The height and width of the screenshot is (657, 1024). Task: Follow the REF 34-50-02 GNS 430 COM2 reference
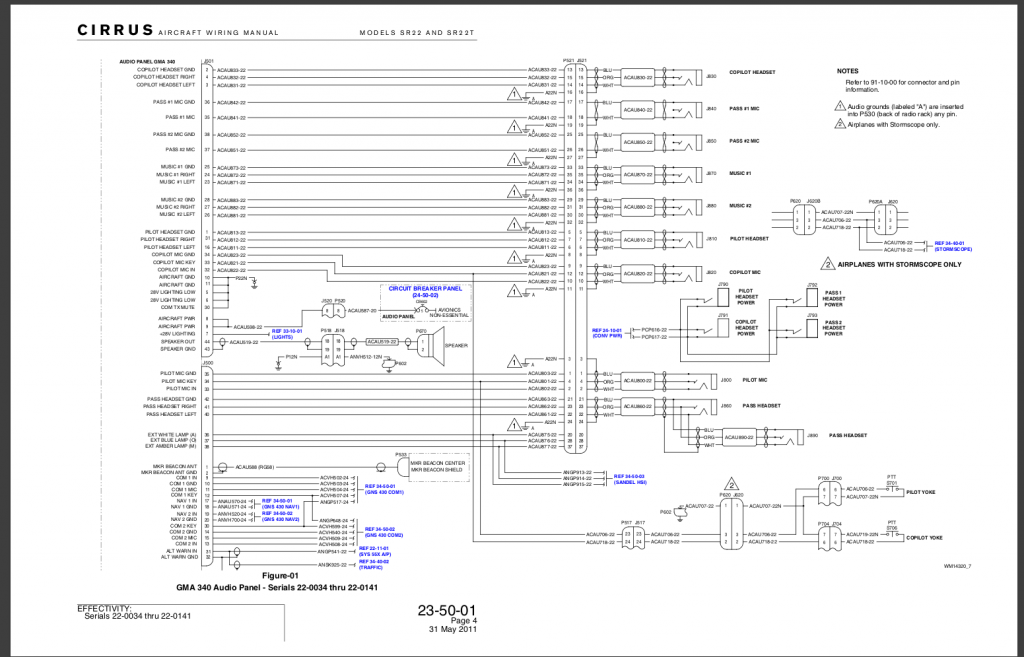click(x=384, y=532)
